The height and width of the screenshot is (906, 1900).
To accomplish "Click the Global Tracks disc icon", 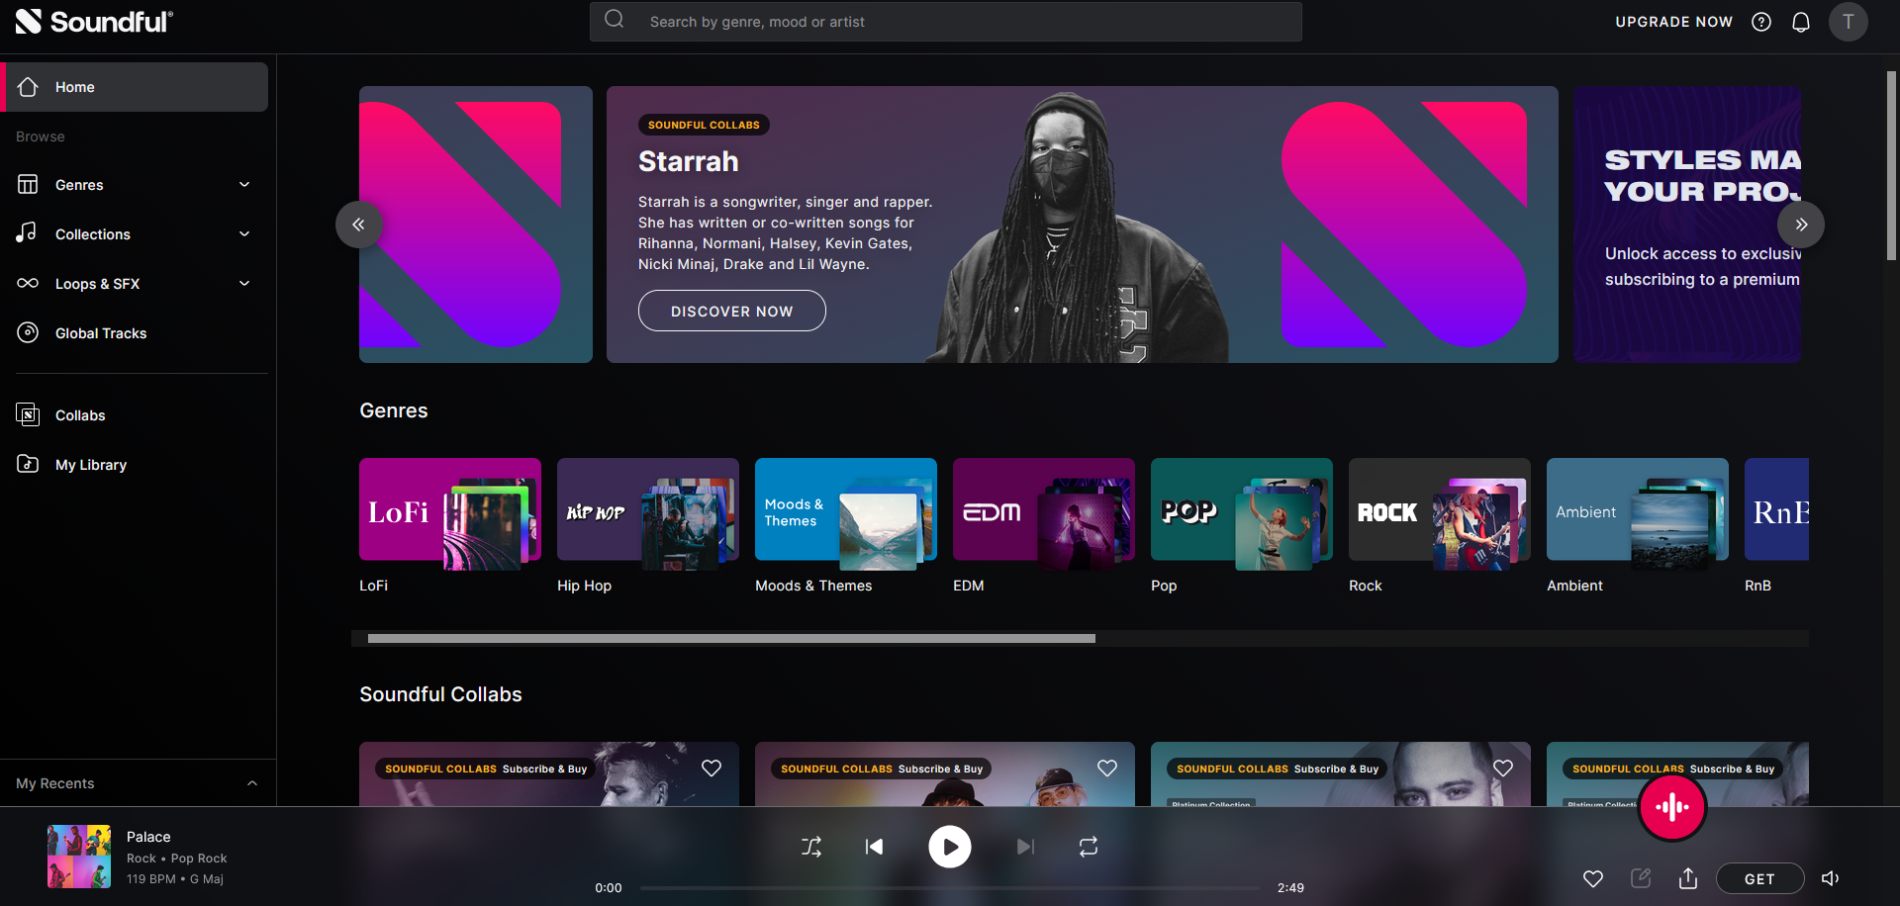I will 28,333.
